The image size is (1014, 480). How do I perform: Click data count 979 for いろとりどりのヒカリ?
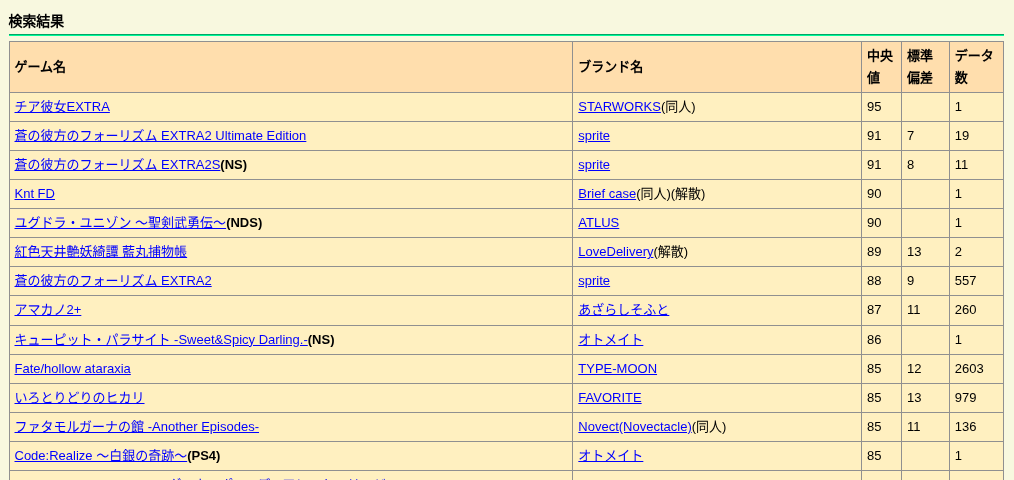pos(965,398)
